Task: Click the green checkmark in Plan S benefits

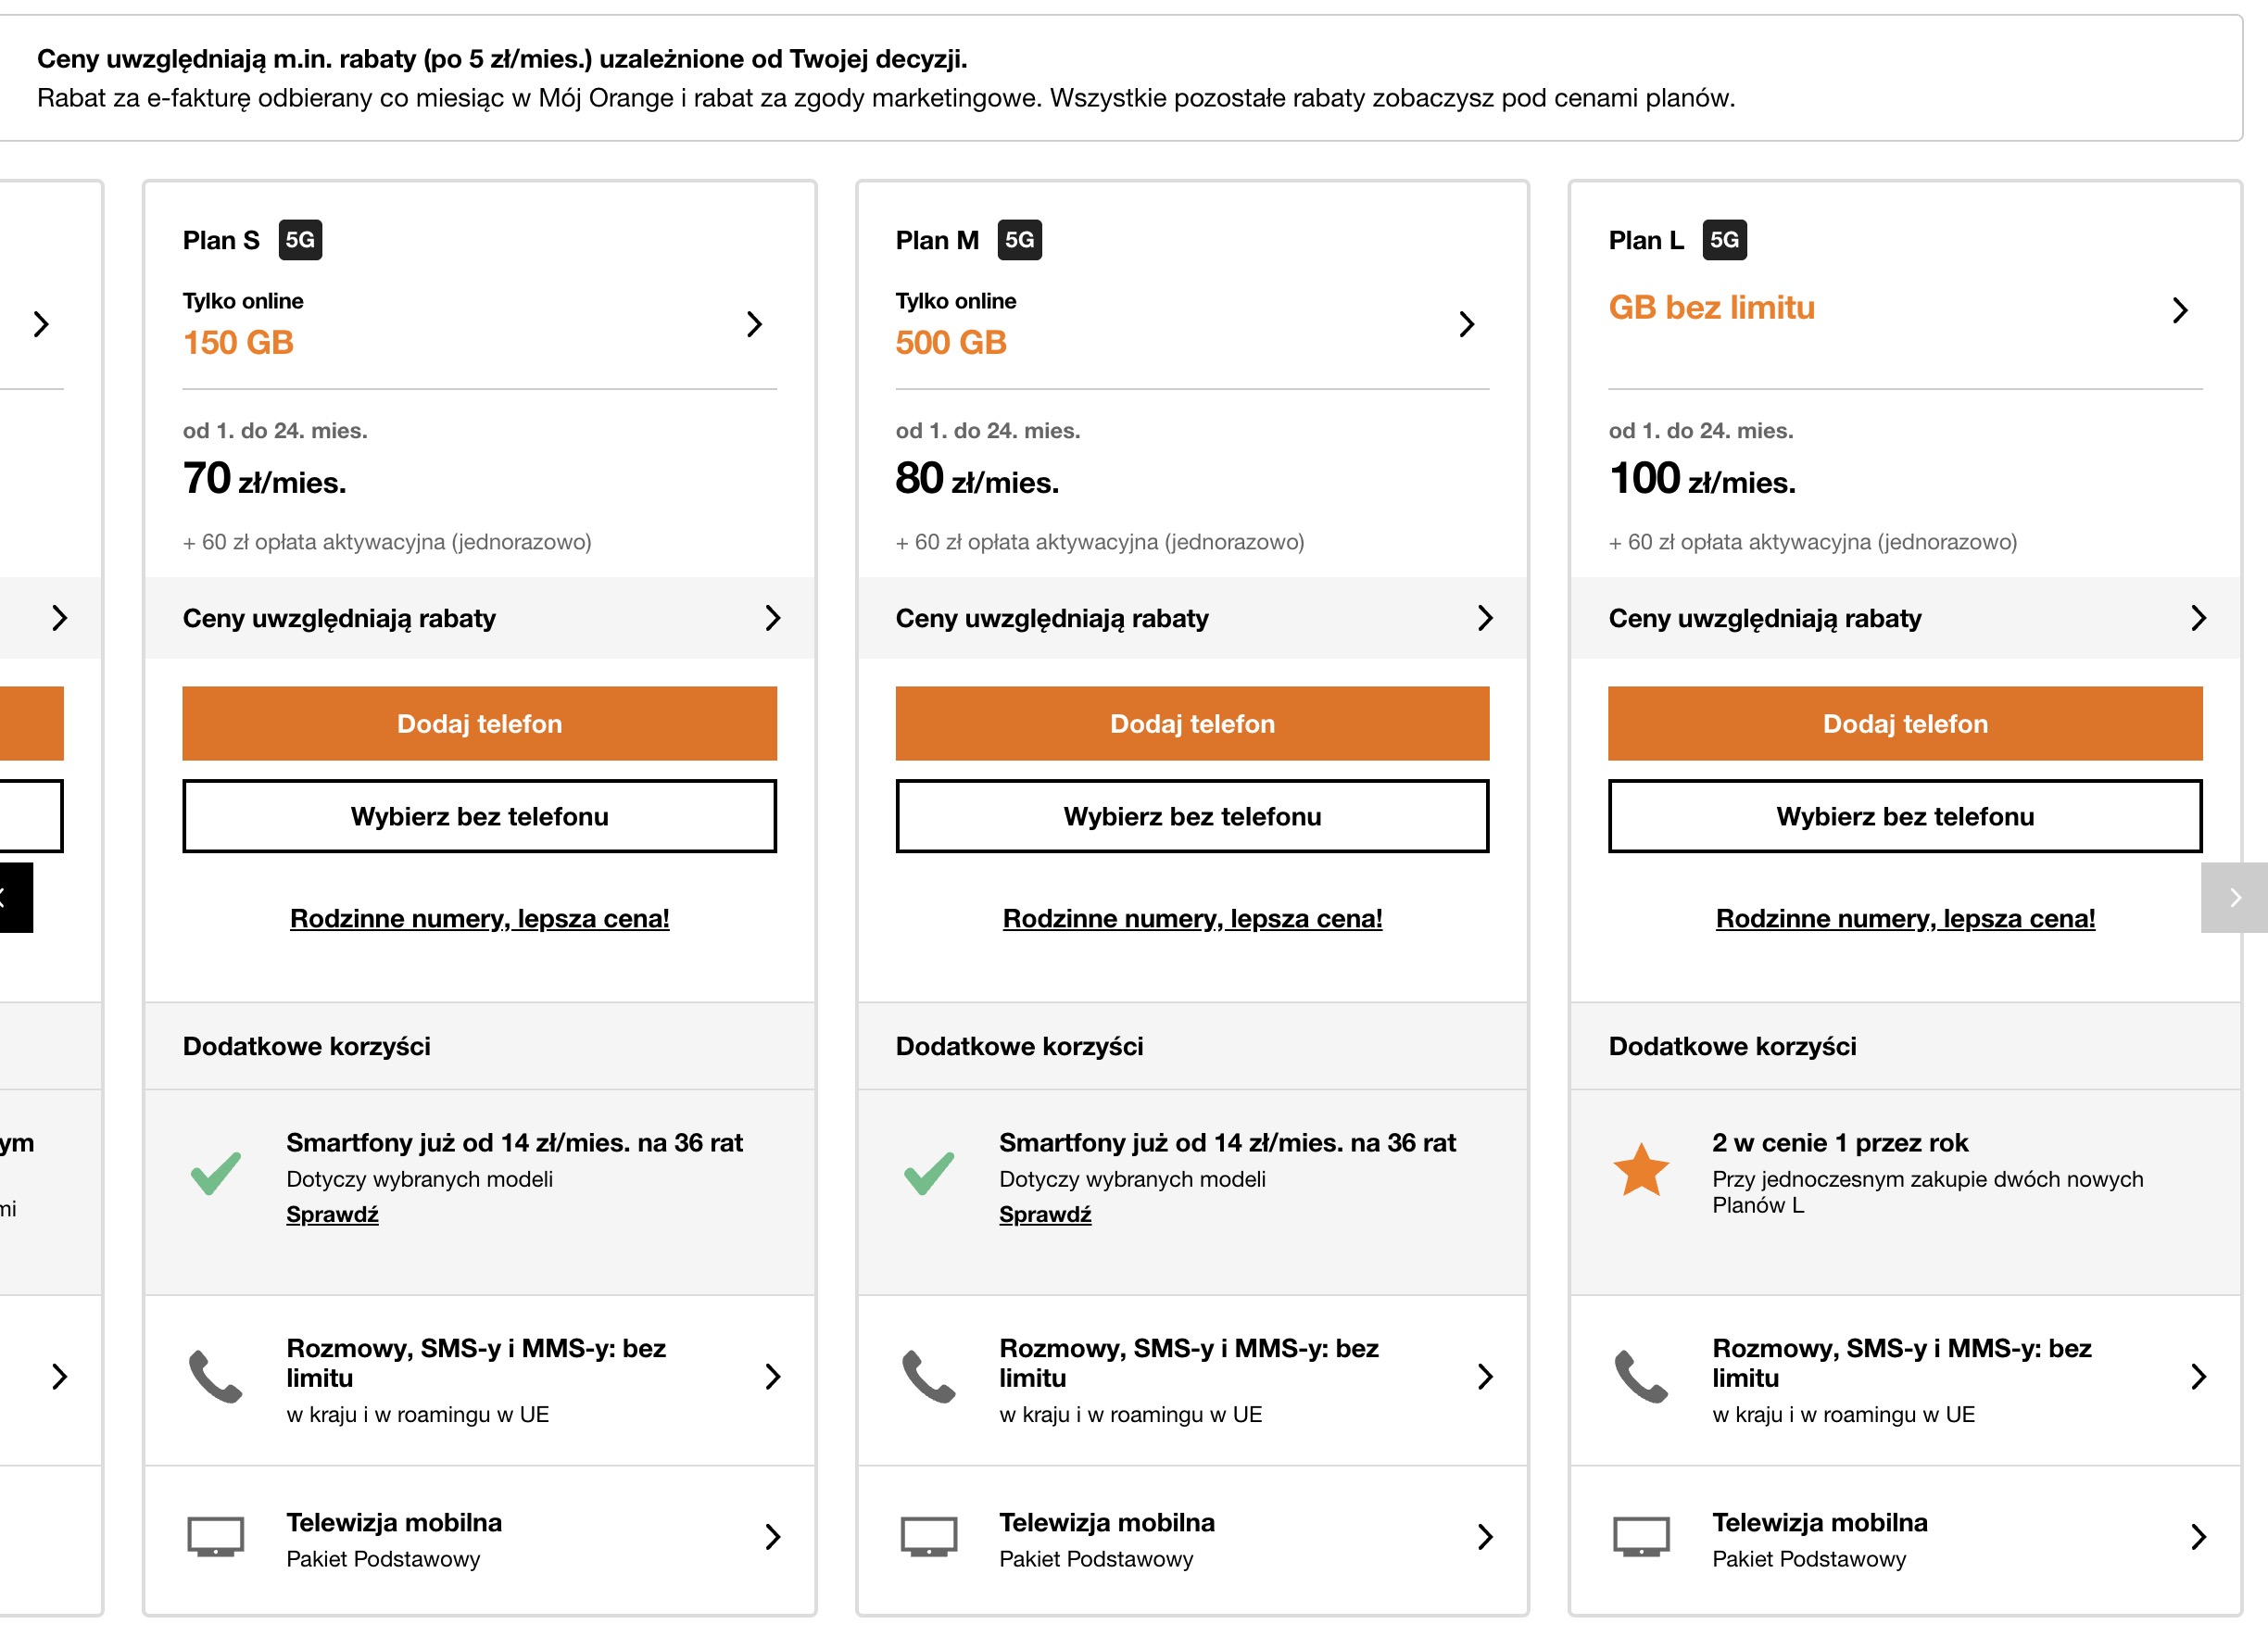Action: pos(216,1174)
